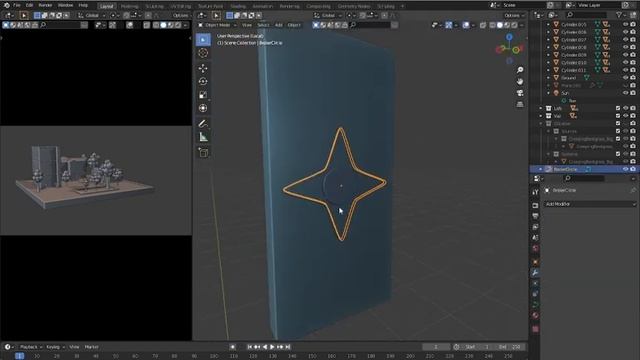Choose the Annotate tool
The height and width of the screenshot is (360, 640).
pyautogui.click(x=203, y=123)
